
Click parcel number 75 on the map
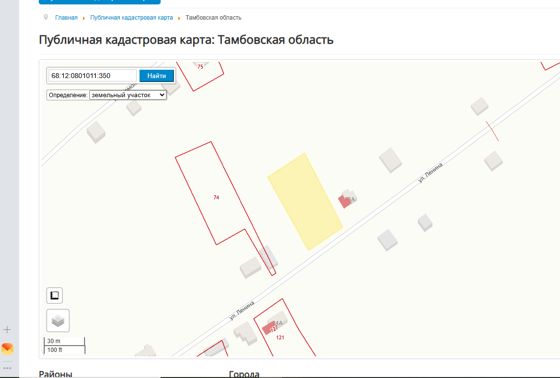tap(200, 67)
